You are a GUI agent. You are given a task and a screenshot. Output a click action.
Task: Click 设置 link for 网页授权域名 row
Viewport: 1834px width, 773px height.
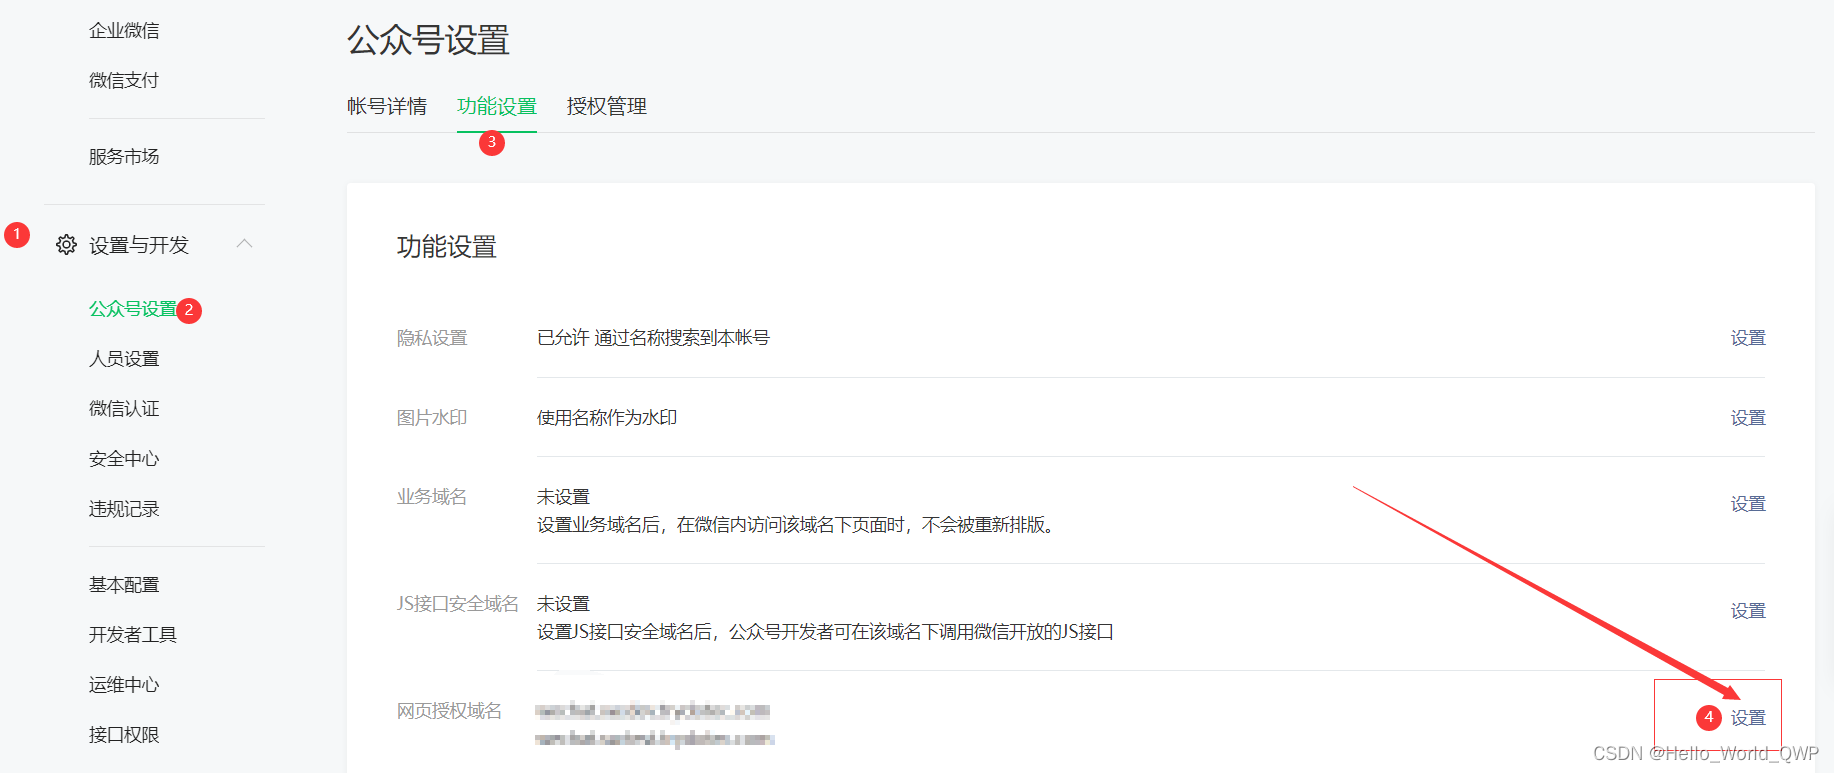pyautogui.click(x=1748, y=718)
